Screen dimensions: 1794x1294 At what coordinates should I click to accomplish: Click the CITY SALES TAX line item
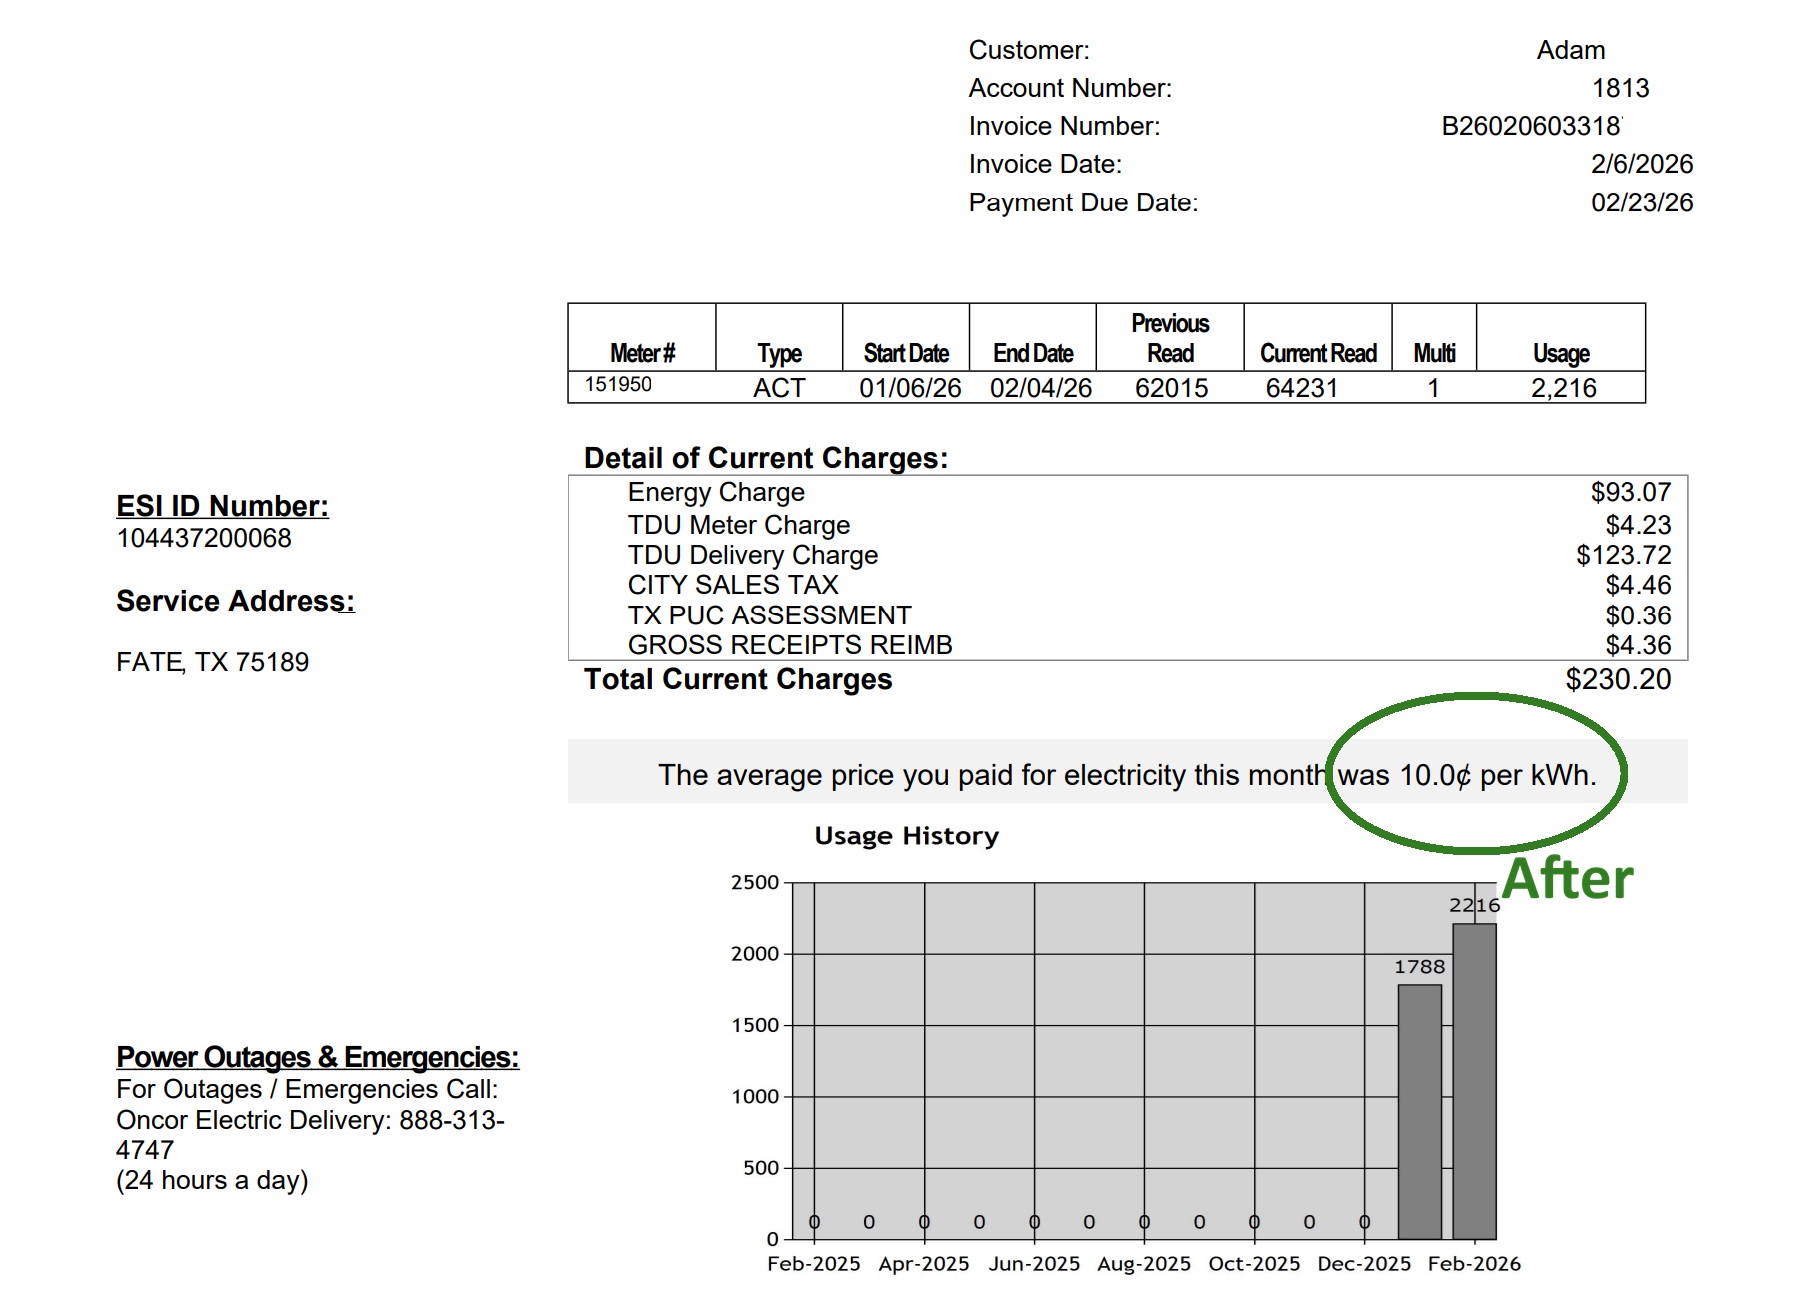coord(732,585)
